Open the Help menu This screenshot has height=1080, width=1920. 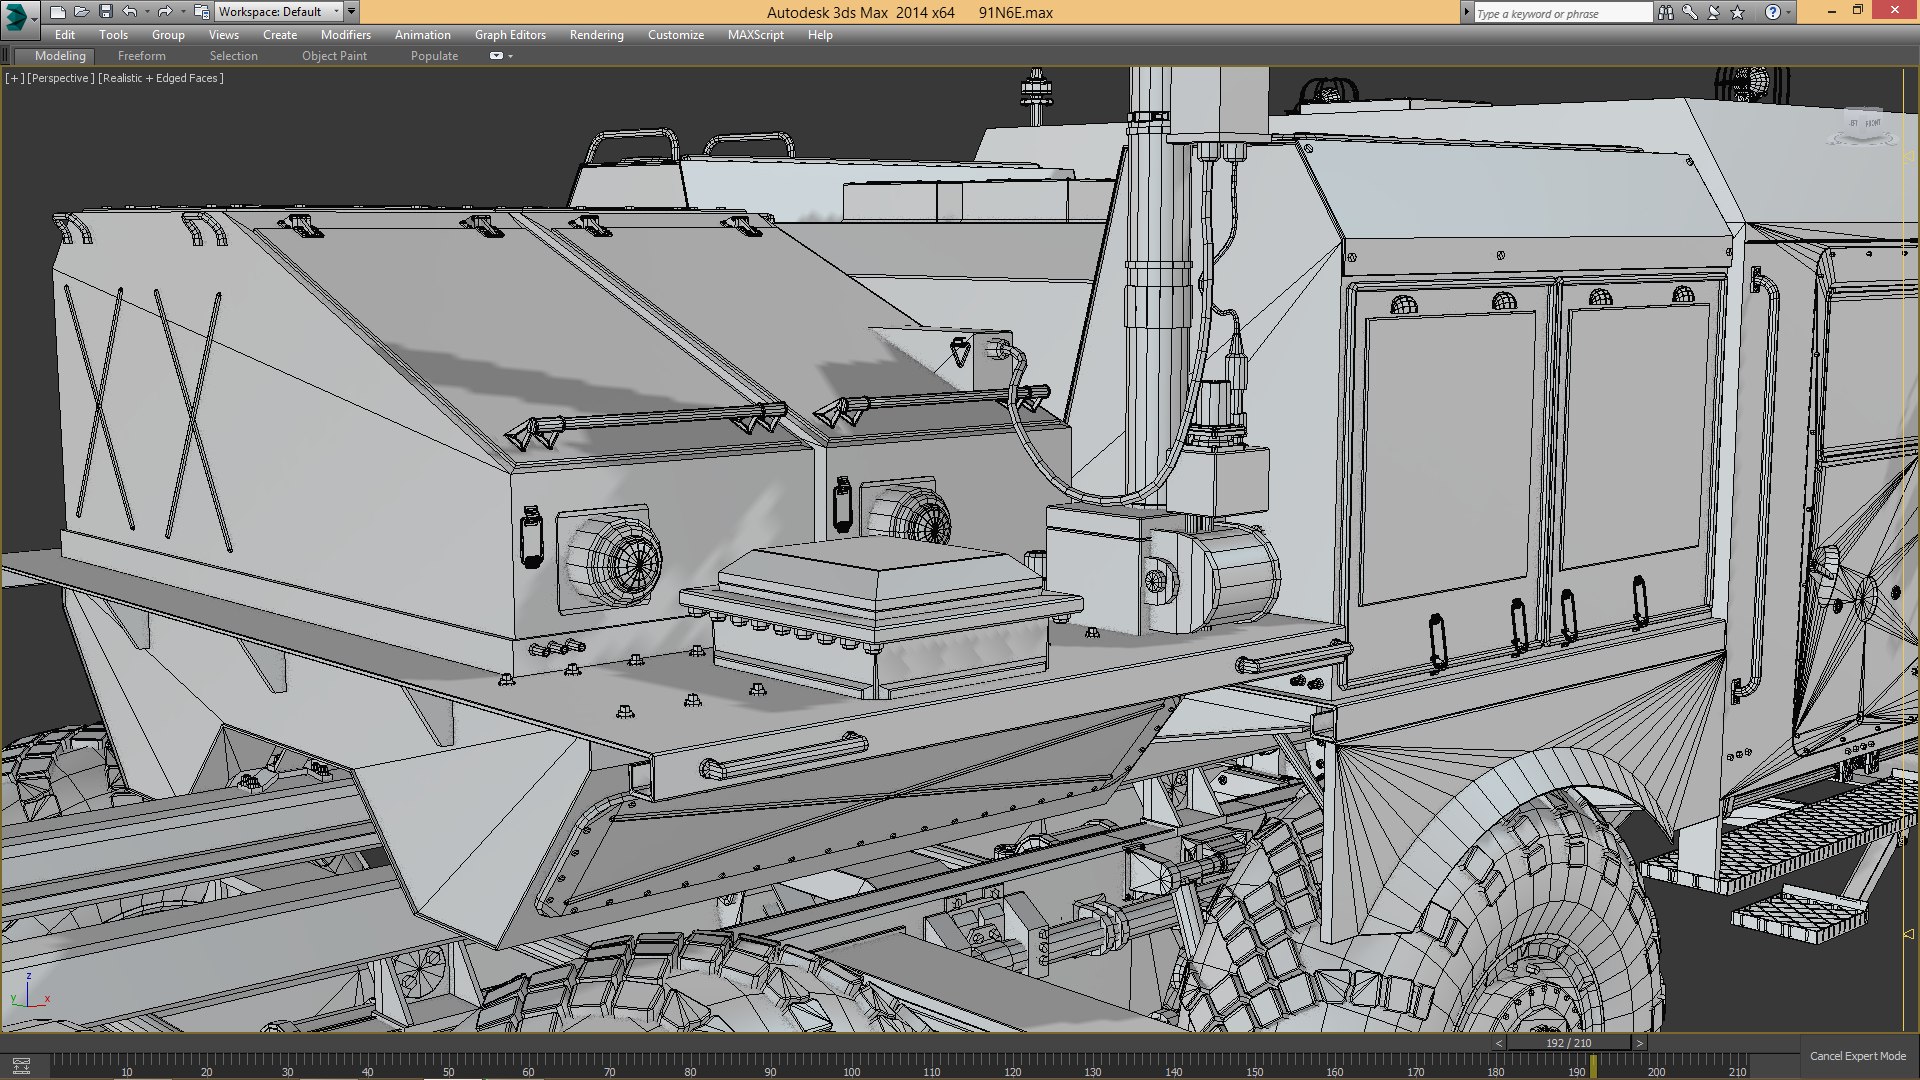pos(820,35)
